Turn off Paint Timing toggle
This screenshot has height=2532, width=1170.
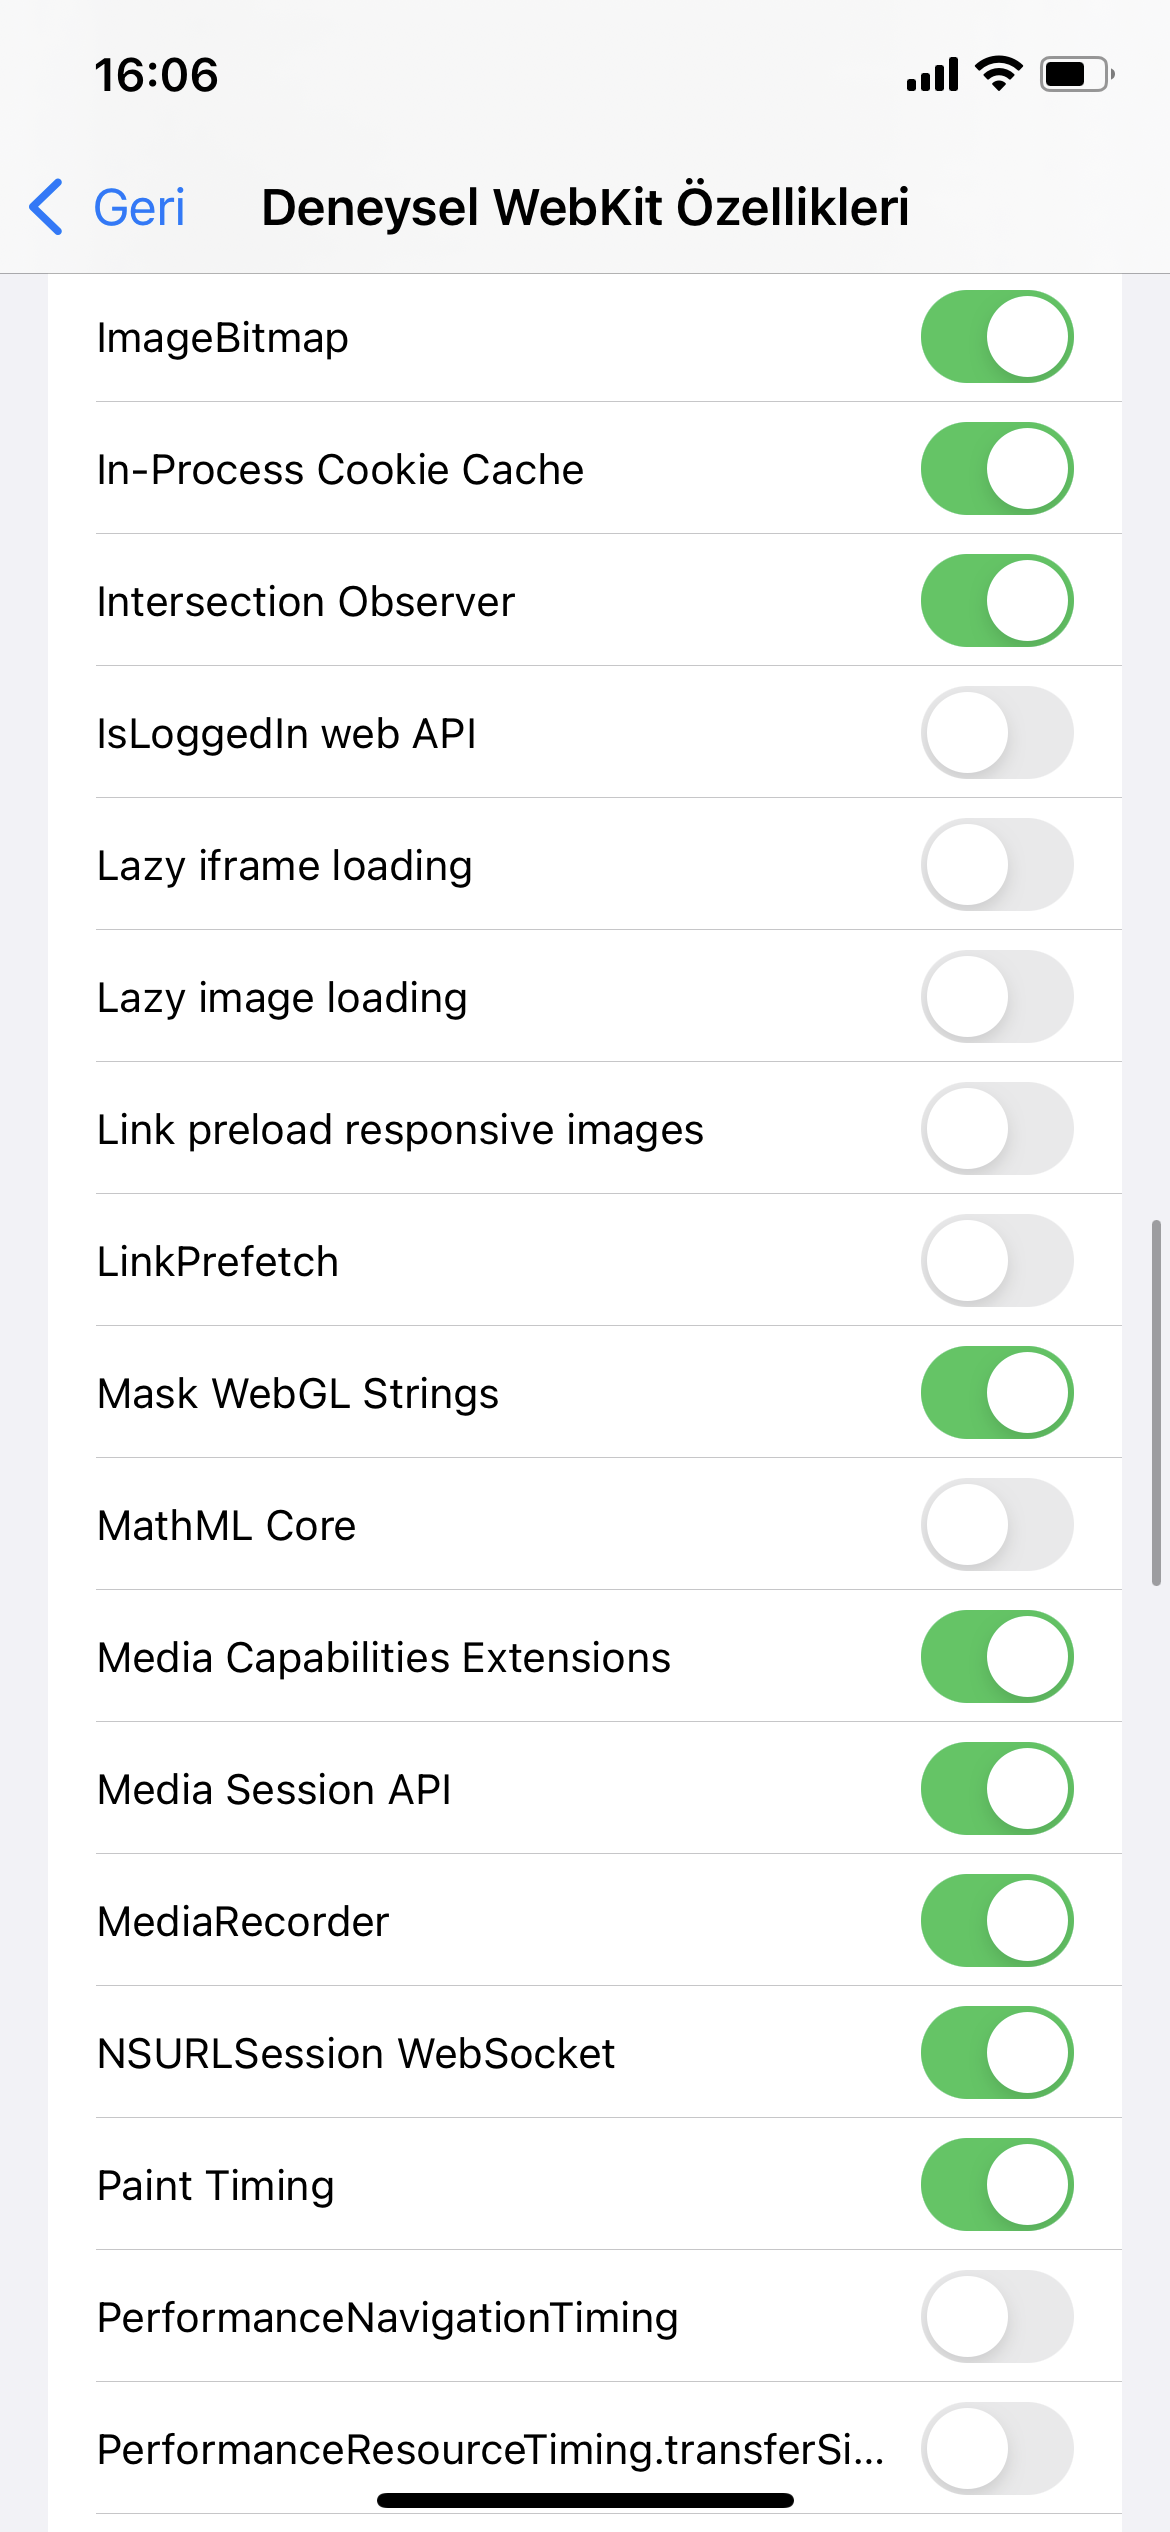[996, 2185]
